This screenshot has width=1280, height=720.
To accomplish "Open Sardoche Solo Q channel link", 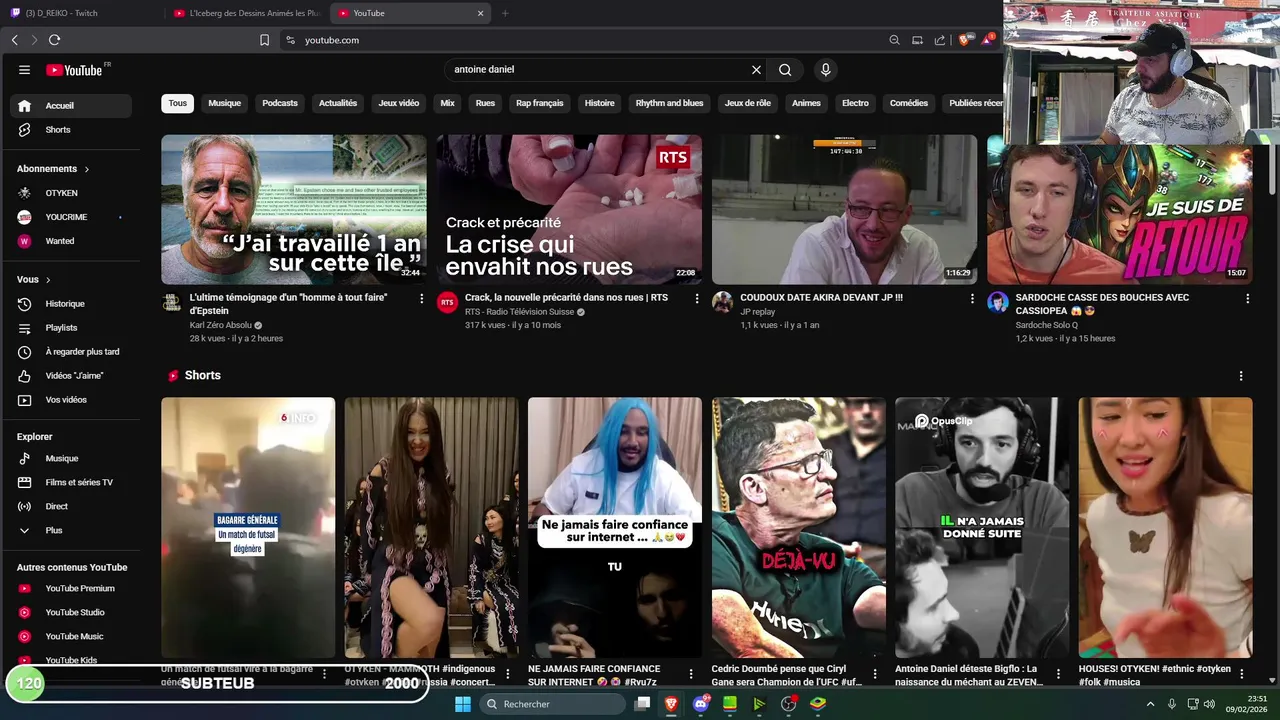I will tap(1047, 326).
